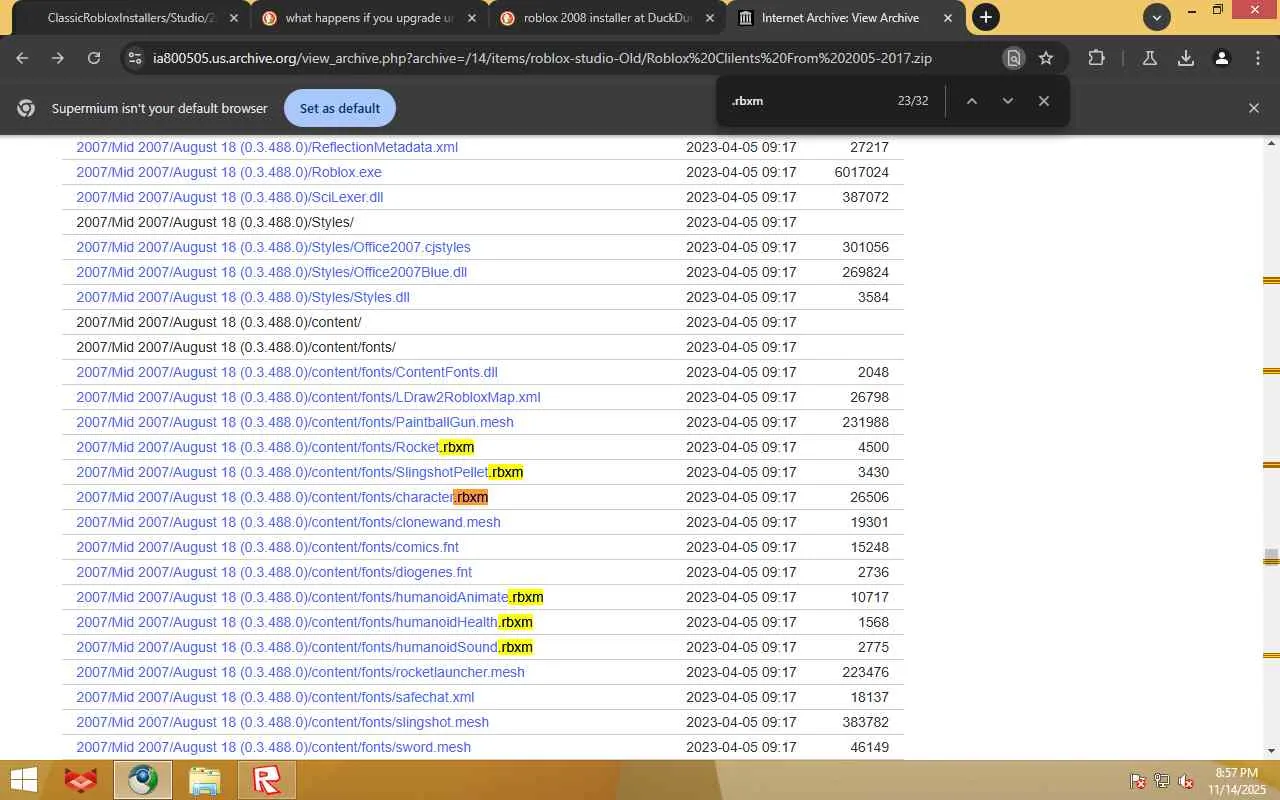Open the Downloads toolbar icon
Screen dimensions: 1280x800
[x=1186, y=58]
